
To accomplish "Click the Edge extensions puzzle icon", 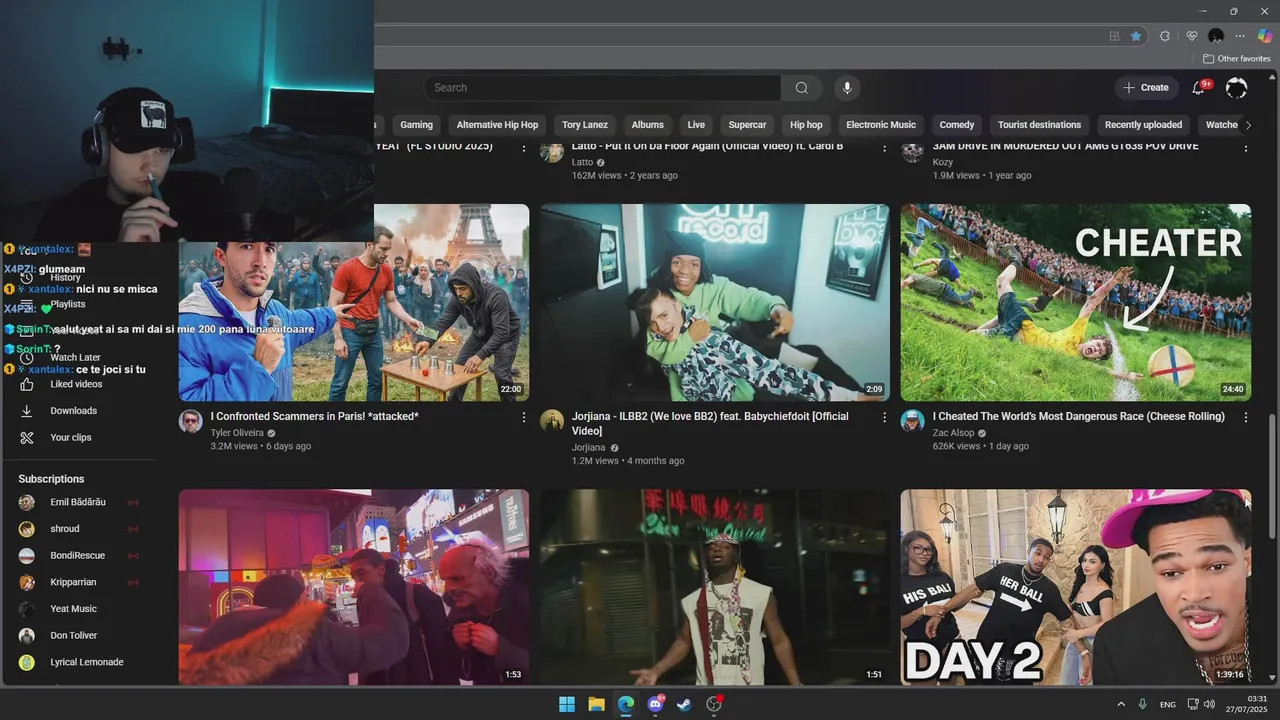I will (x=1165, y=36).
